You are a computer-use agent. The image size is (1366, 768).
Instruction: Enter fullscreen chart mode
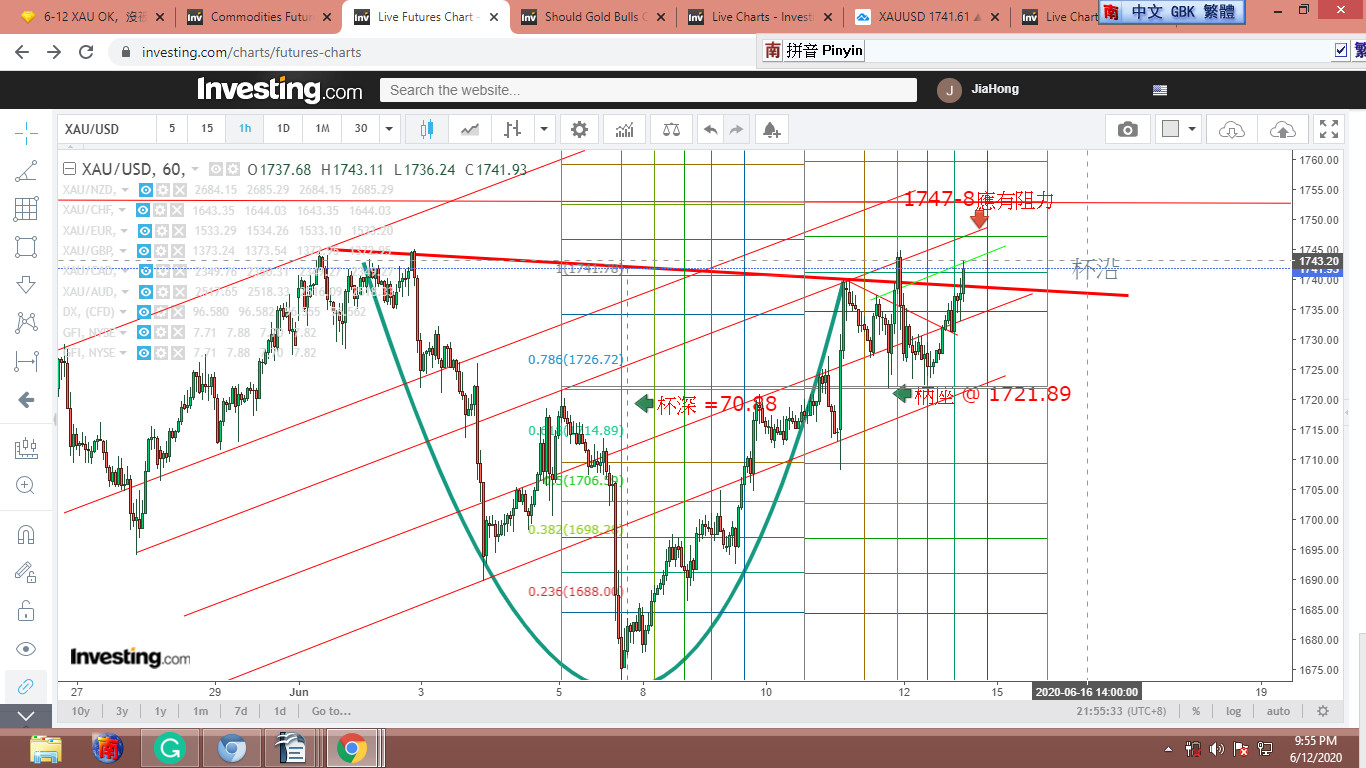tap(1329, 129)
